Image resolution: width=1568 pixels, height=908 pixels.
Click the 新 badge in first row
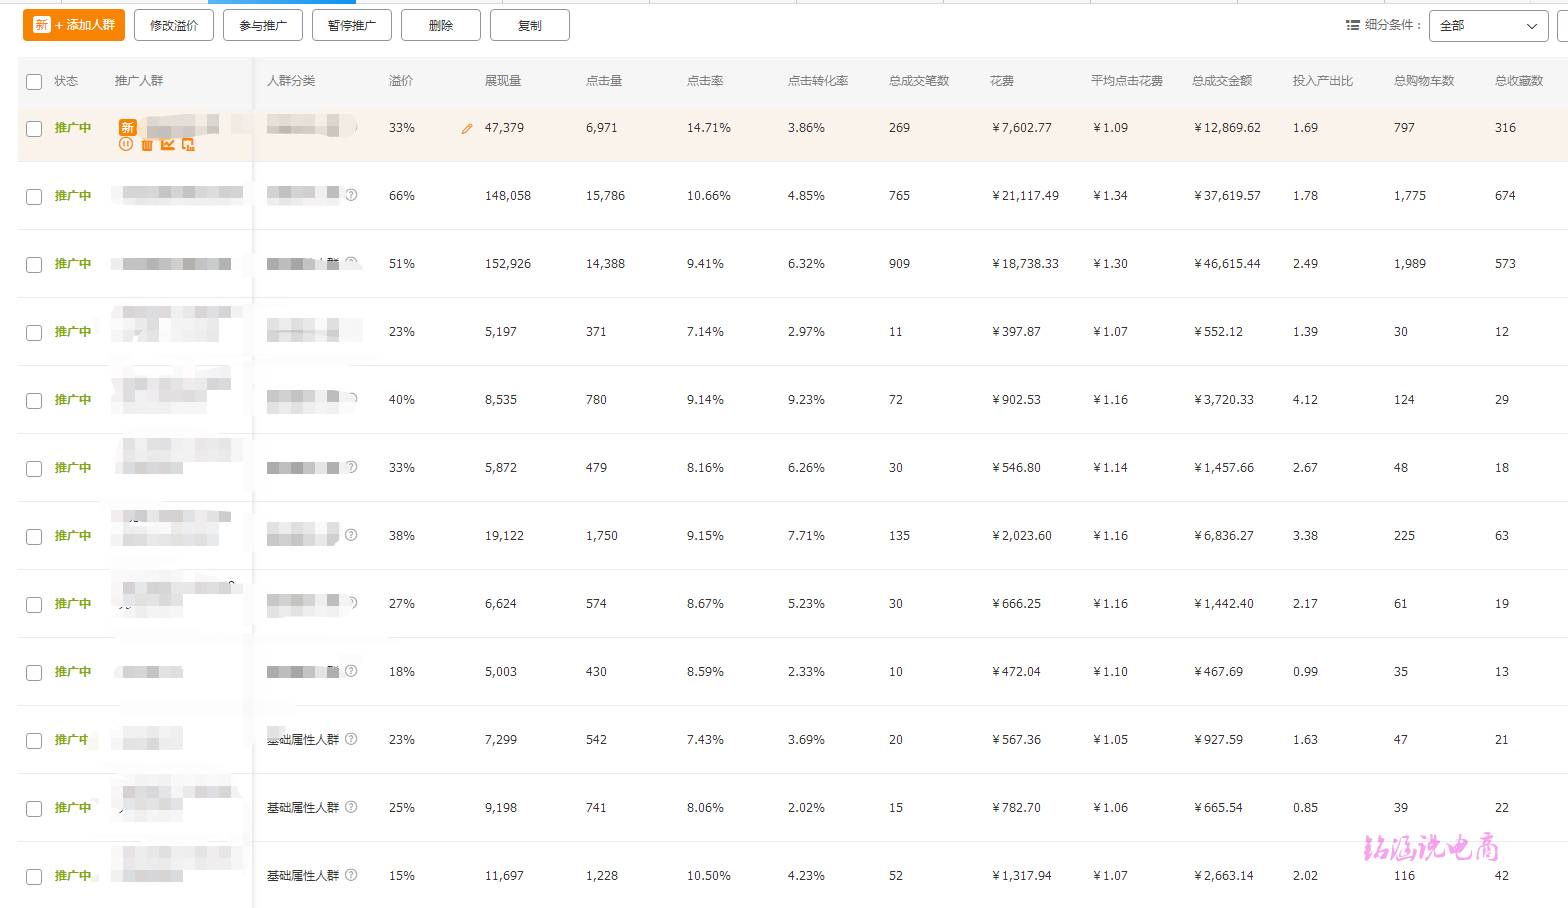pyautogui.click(x=127, y=127)
